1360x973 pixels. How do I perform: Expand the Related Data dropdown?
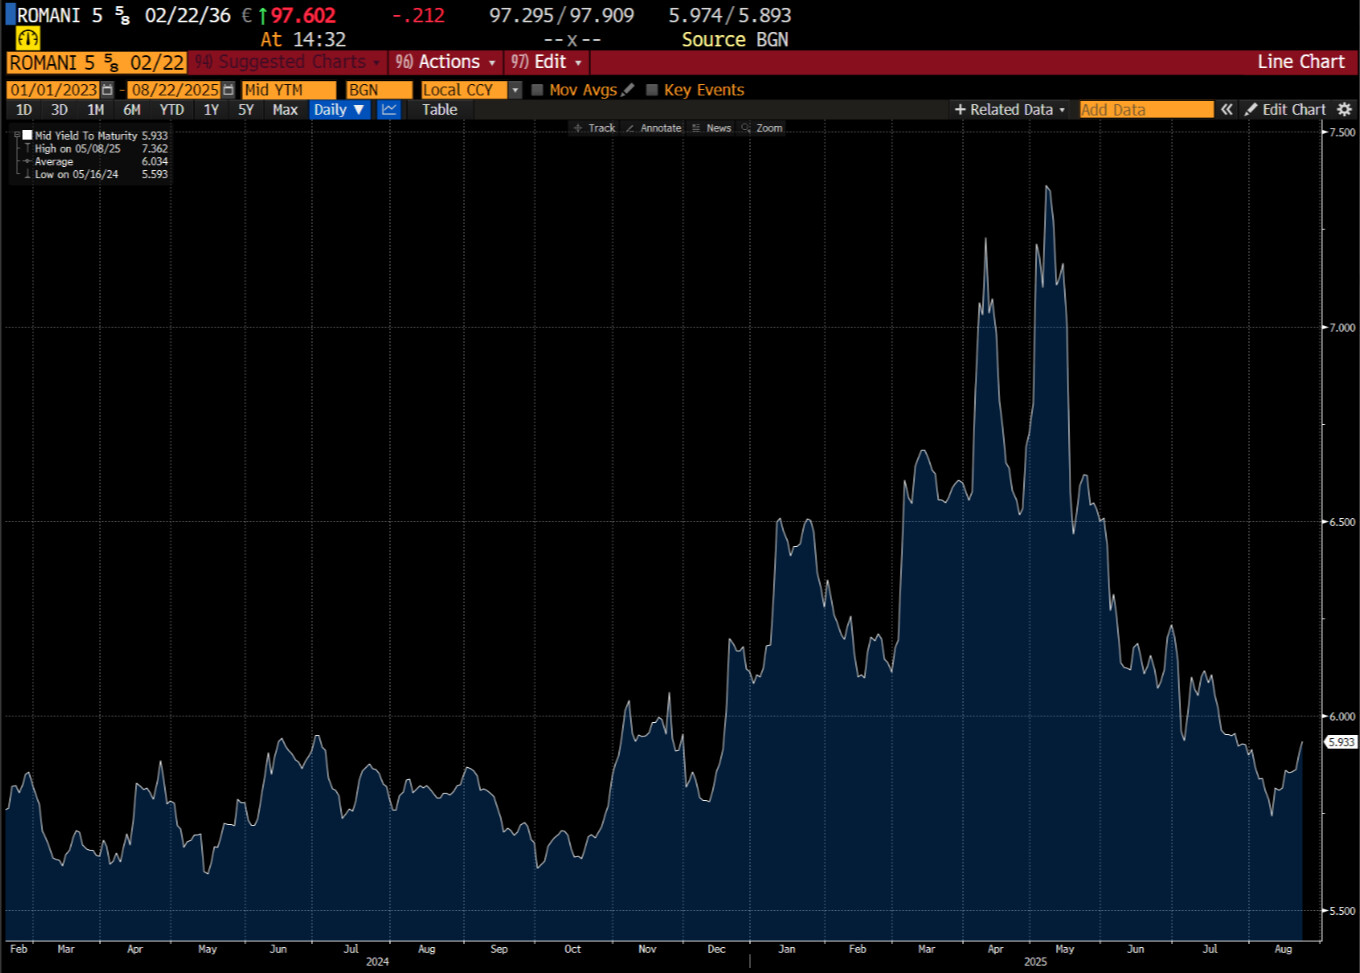click(x=1010, y=110)
